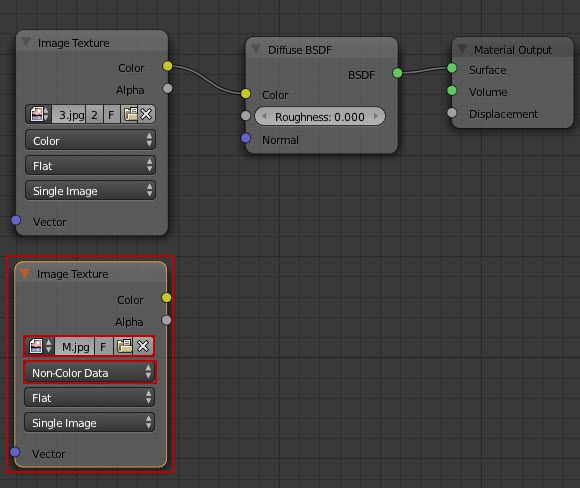580x488 pixels.
Task: Unlink M.jpg image with X icon
Action: (x=143, y=347)
